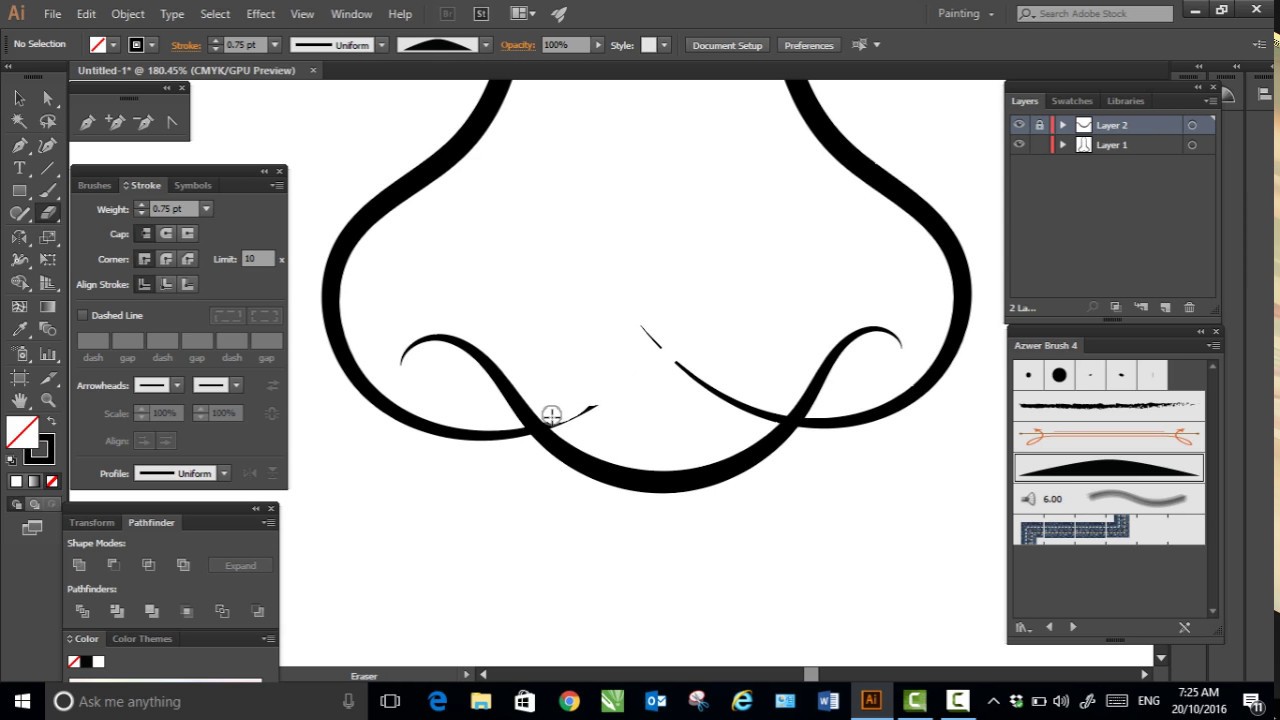Select the Selection tool arrow
This screenshot has height=720, width=1280.
(x=19, y=98)
